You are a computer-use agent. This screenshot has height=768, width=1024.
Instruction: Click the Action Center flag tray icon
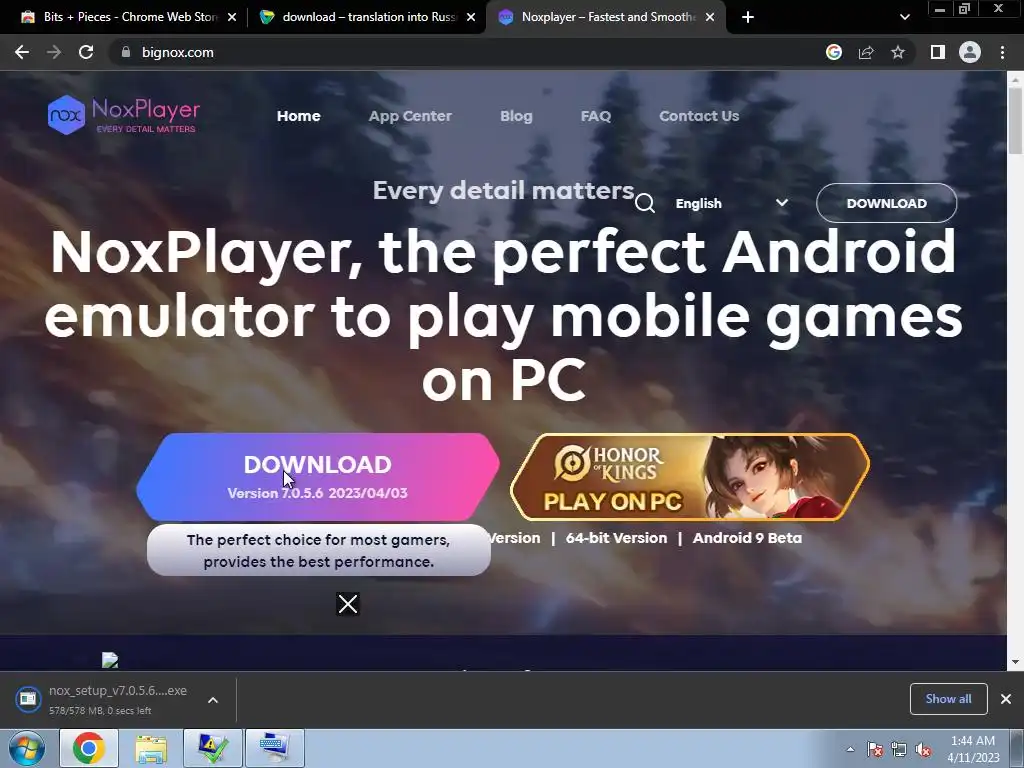[x=875, y=749]
